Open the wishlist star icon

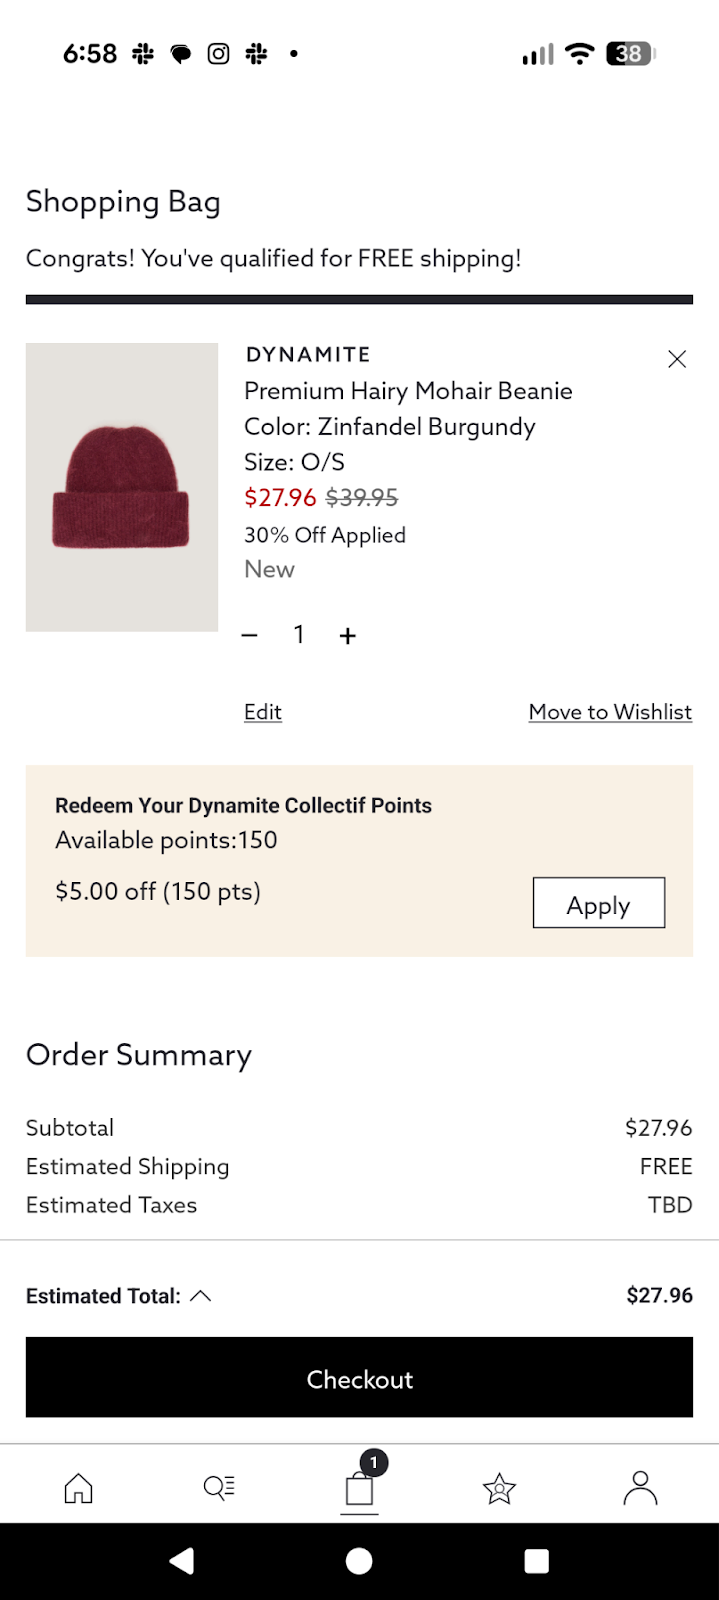point(499,1489)
